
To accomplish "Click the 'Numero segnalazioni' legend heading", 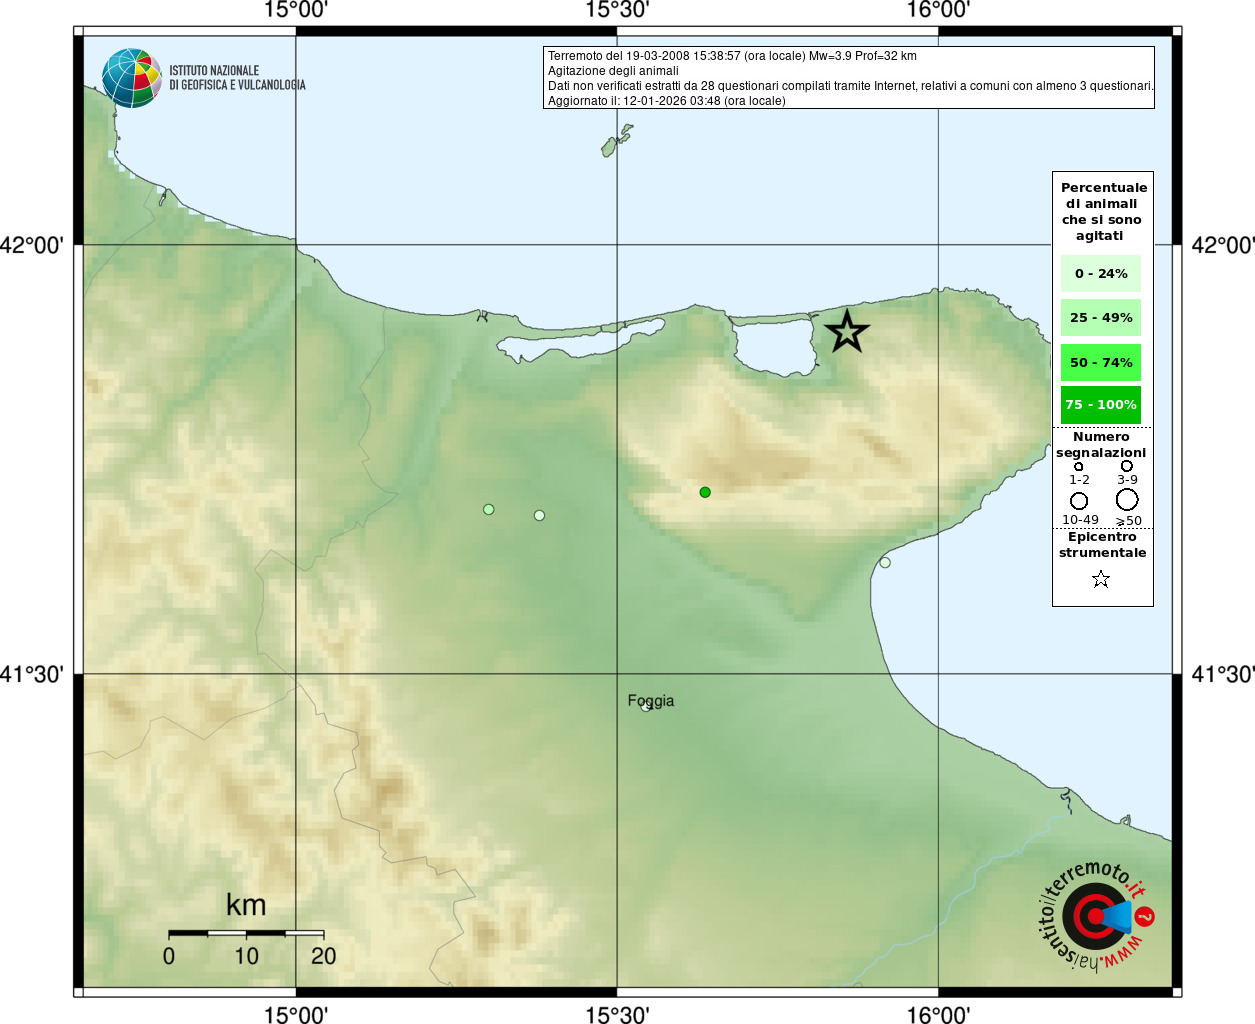I will pos(1101,445).
